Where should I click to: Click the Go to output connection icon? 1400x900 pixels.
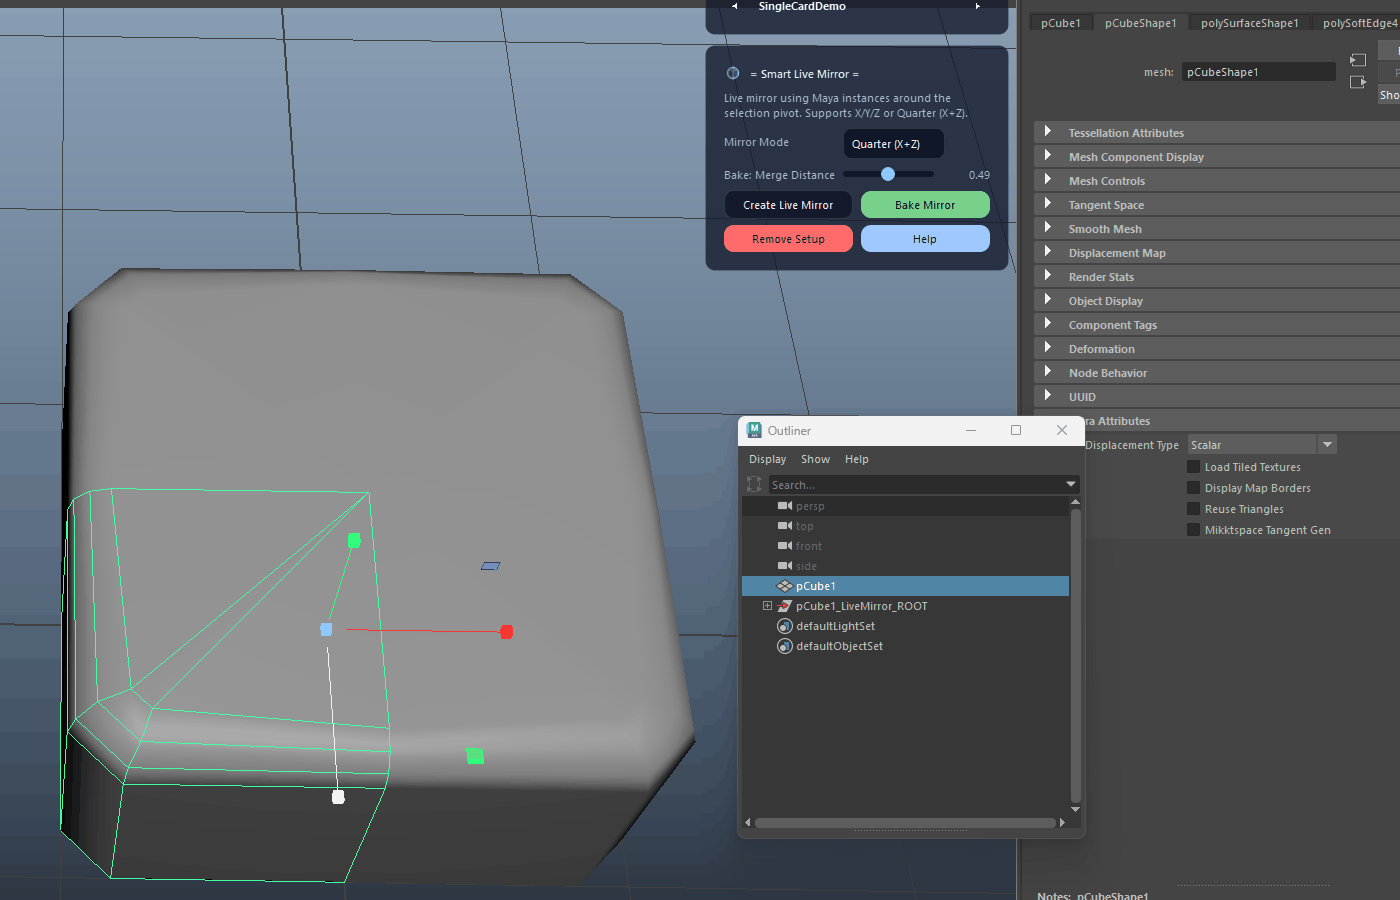coord(1358,82)
